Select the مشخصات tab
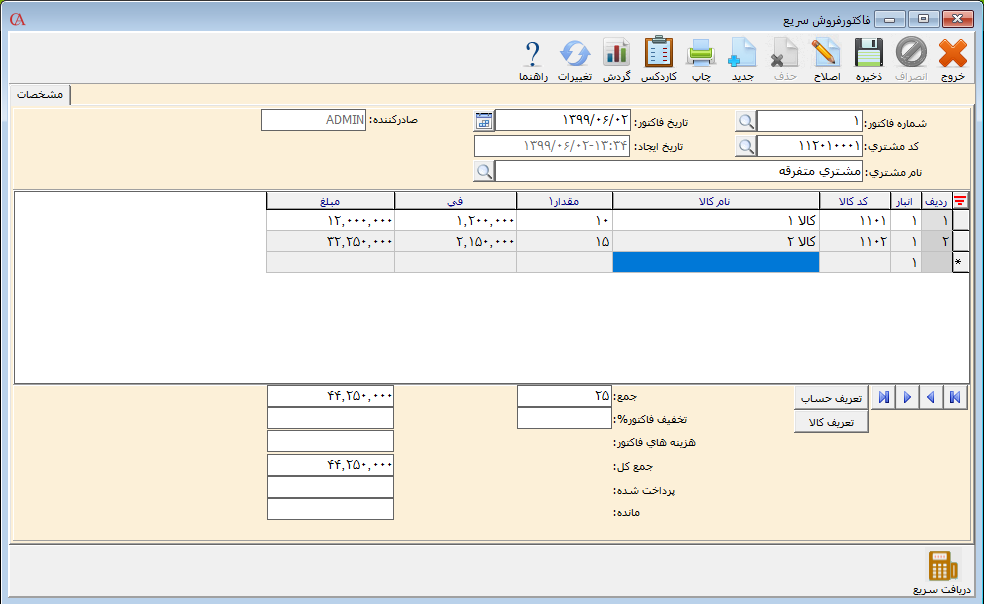This screenshot has height=604, width=984. 41,94
